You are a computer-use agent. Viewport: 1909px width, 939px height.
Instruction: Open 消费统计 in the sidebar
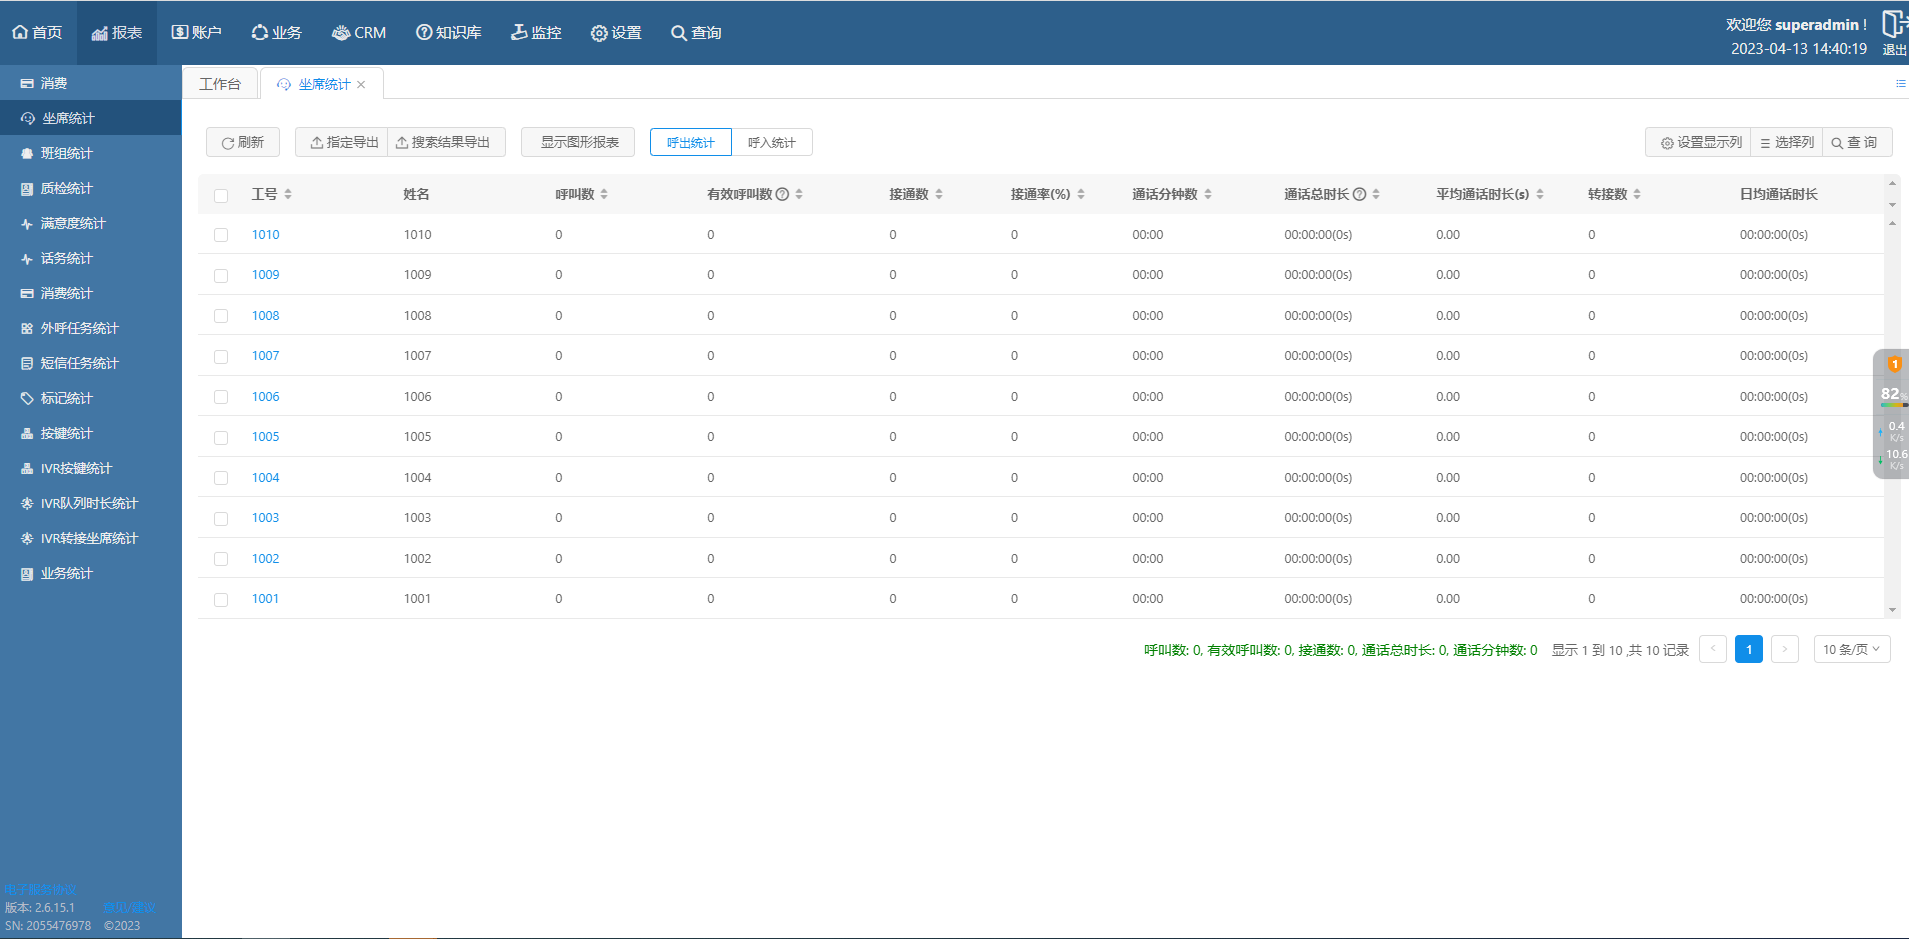[x=90, y=293]
